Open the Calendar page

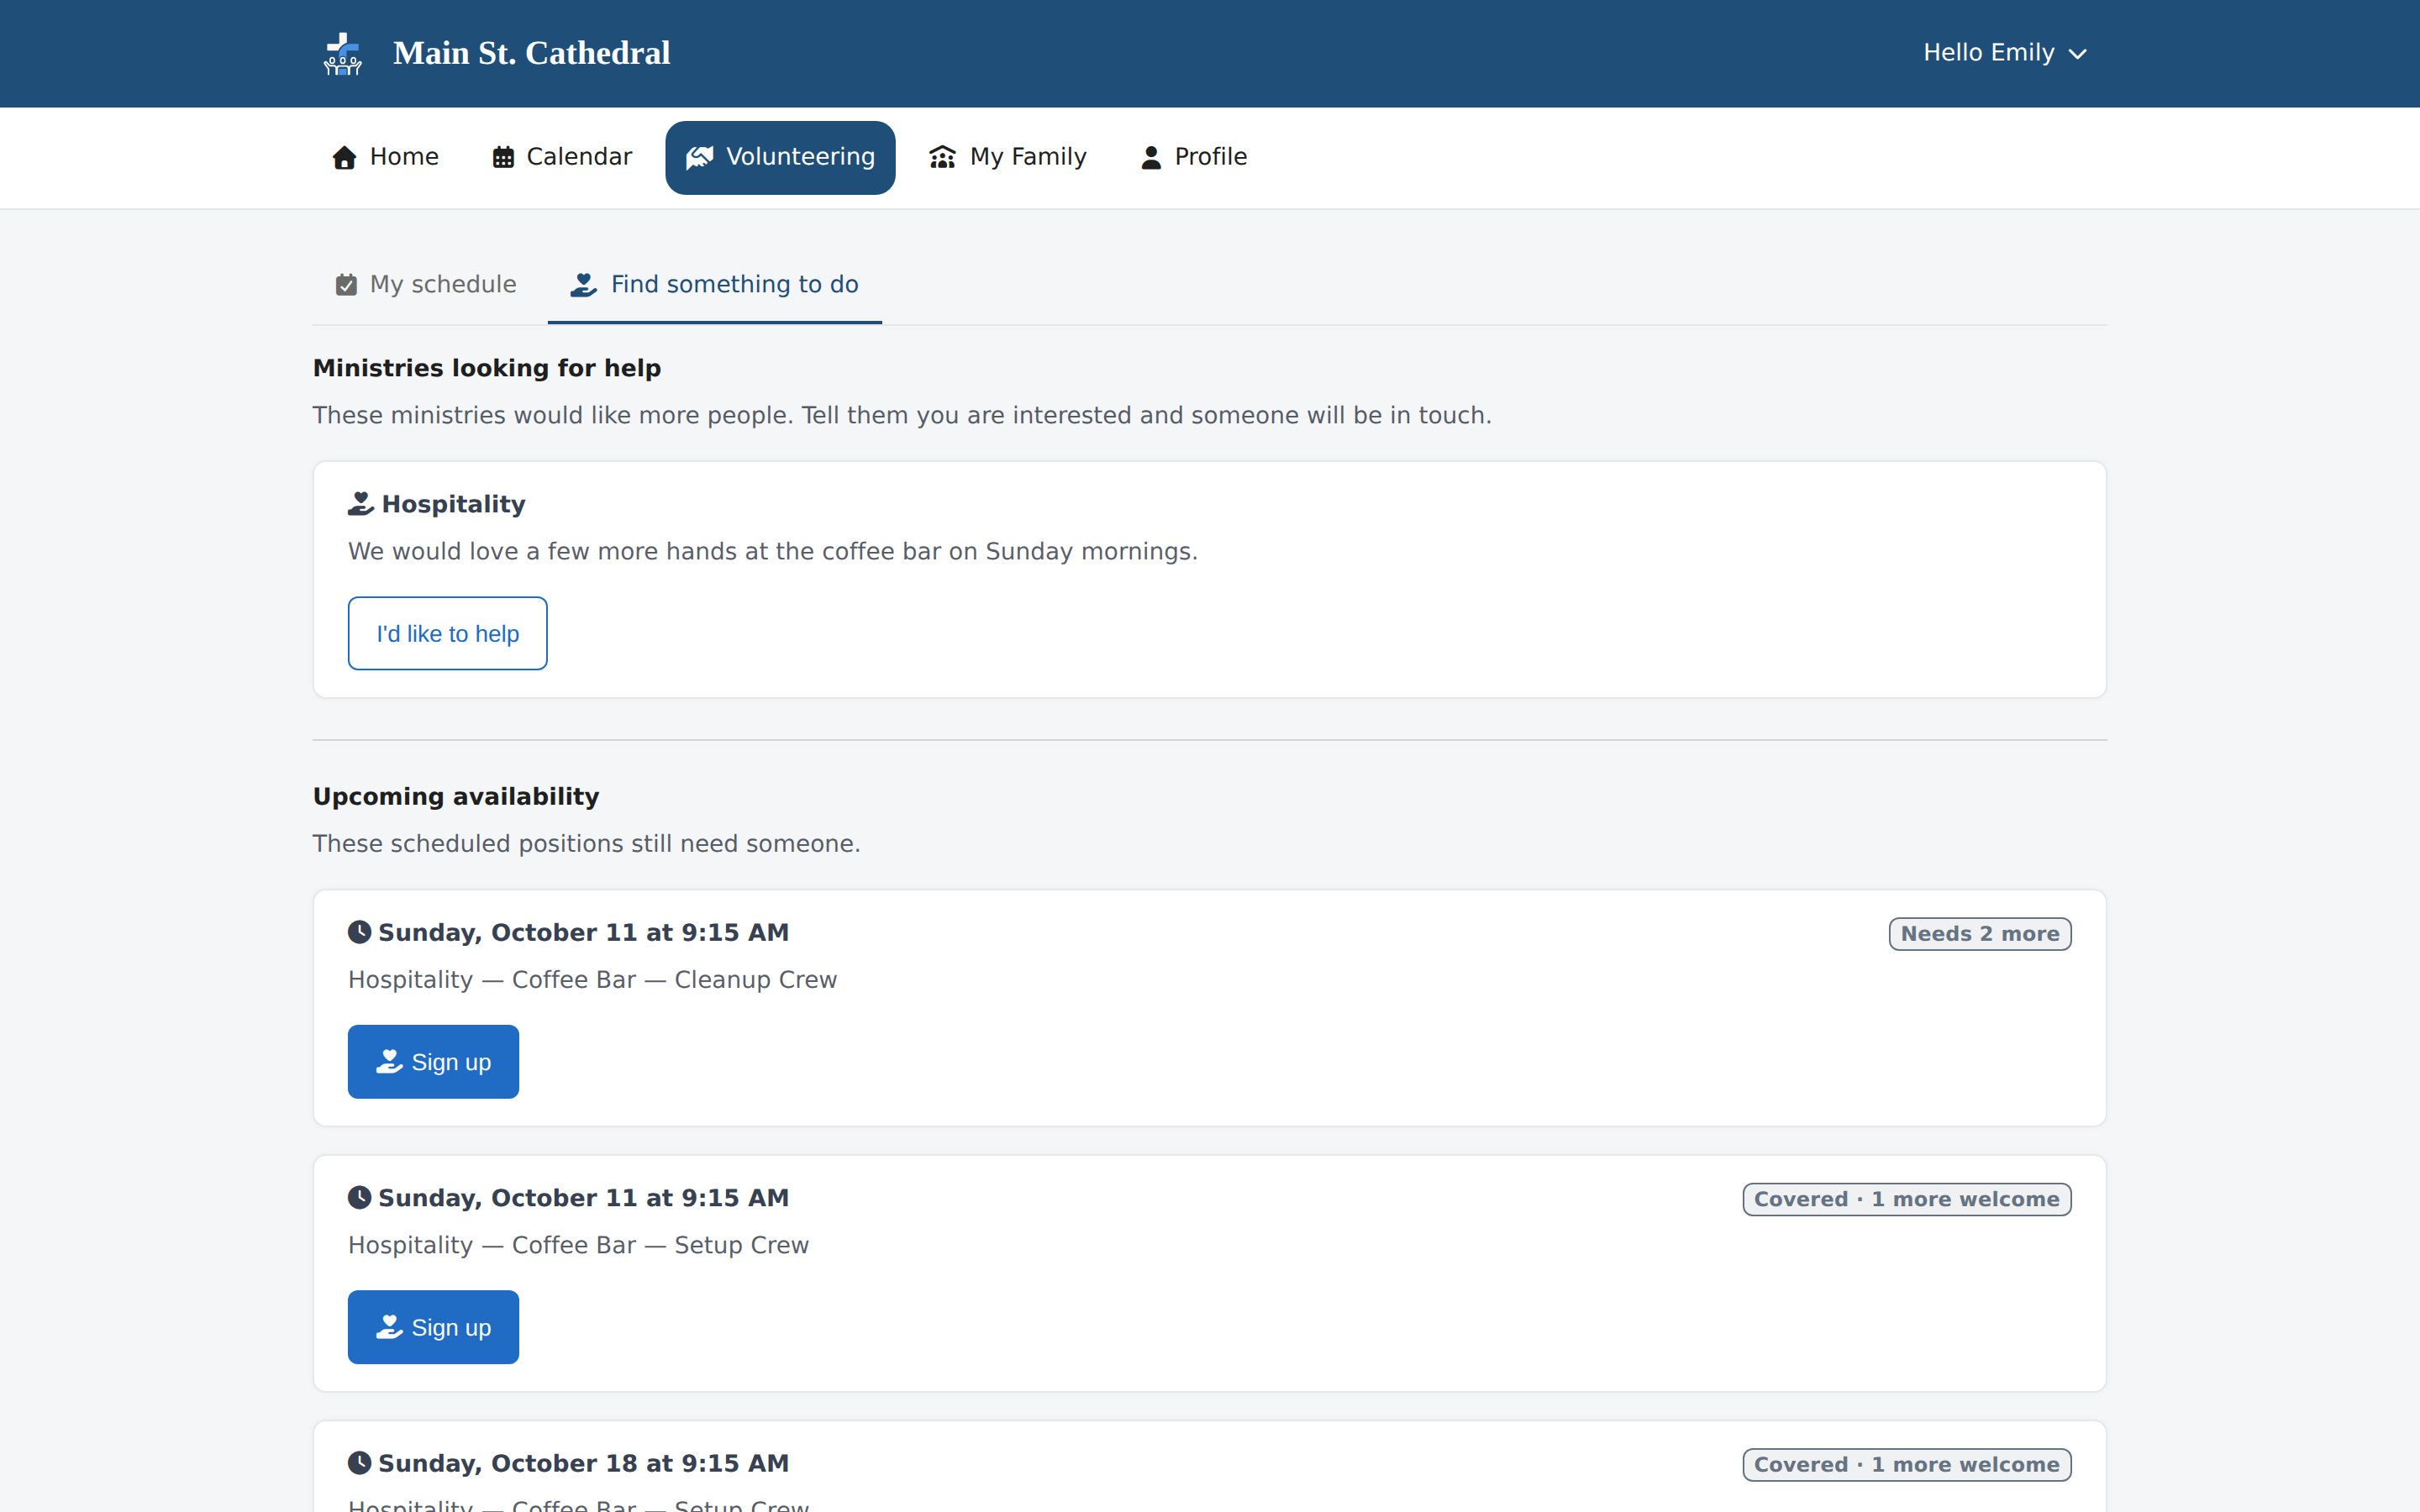pos(562,158)
